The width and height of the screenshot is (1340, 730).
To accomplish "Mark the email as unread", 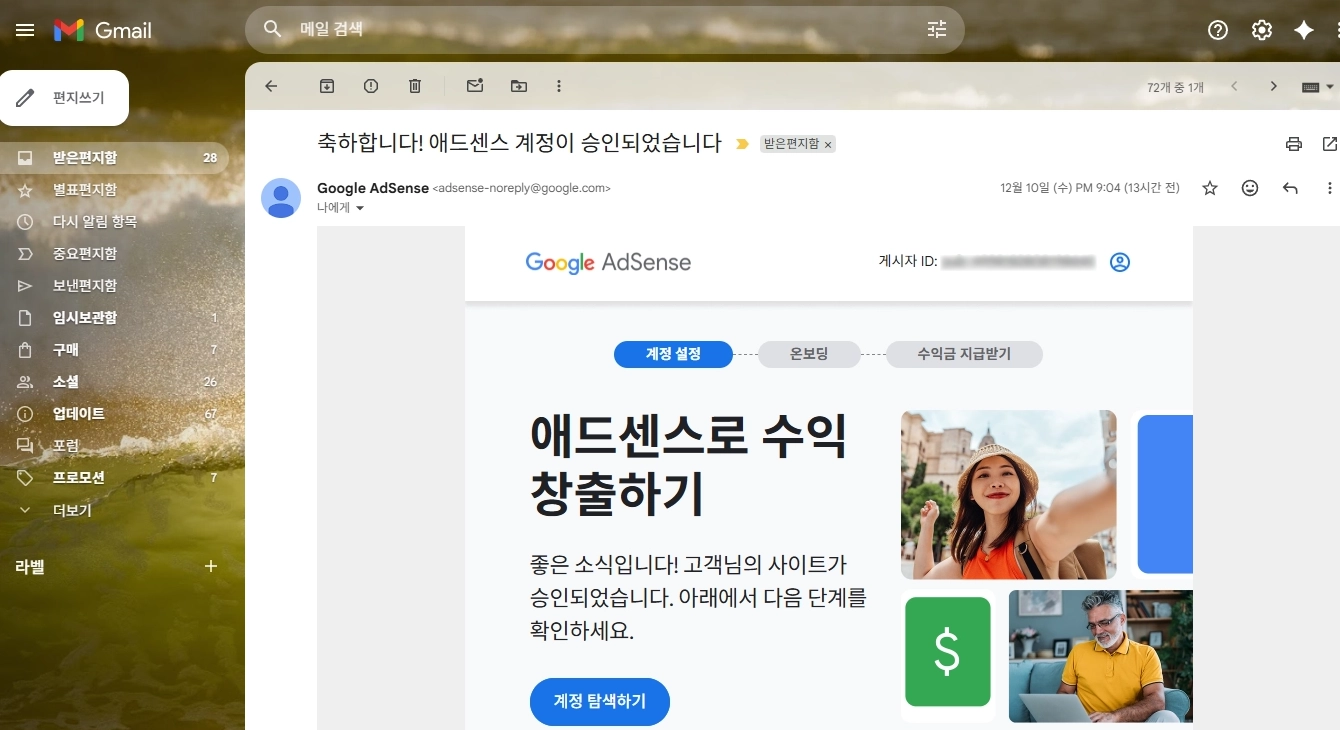I will pyautogui.click(x=475, y=86).
